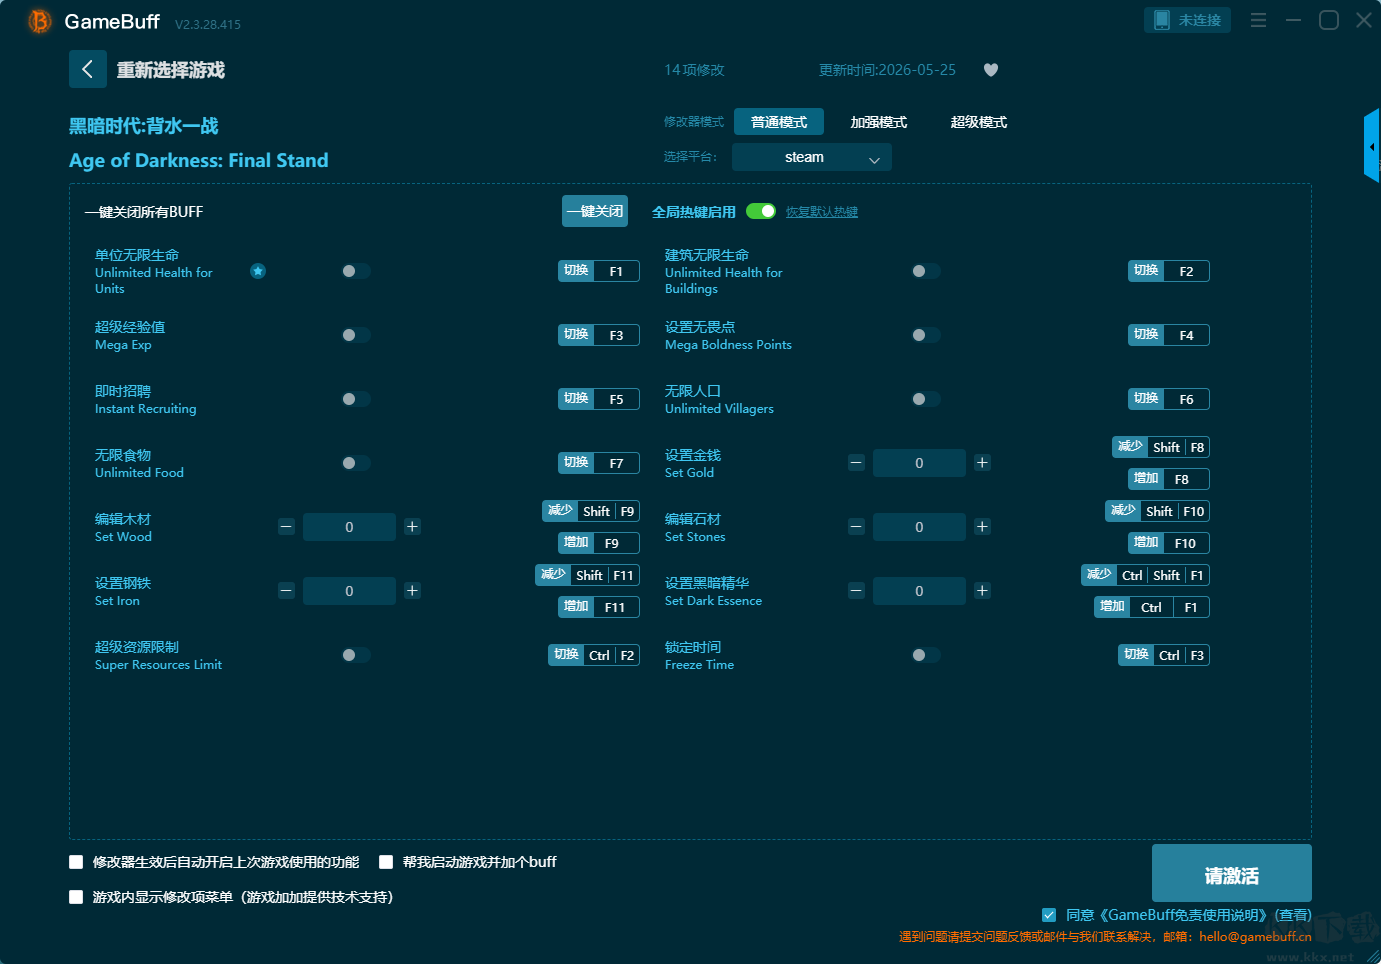
Task: Click F10 increase hotkey for Set Stones
Action: pos(1169,543)
